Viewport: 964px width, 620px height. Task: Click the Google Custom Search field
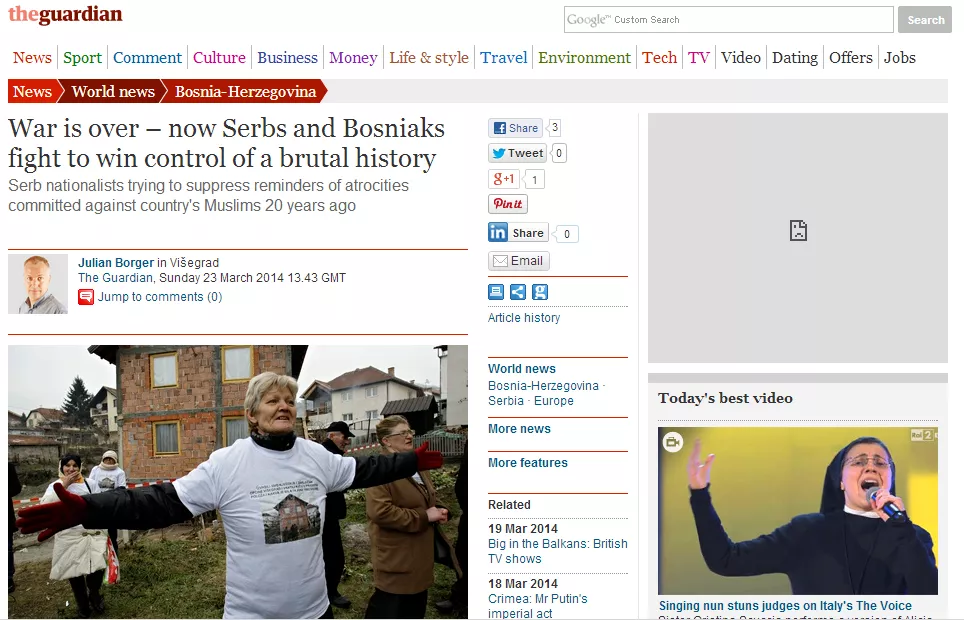[x=729, y=20]
